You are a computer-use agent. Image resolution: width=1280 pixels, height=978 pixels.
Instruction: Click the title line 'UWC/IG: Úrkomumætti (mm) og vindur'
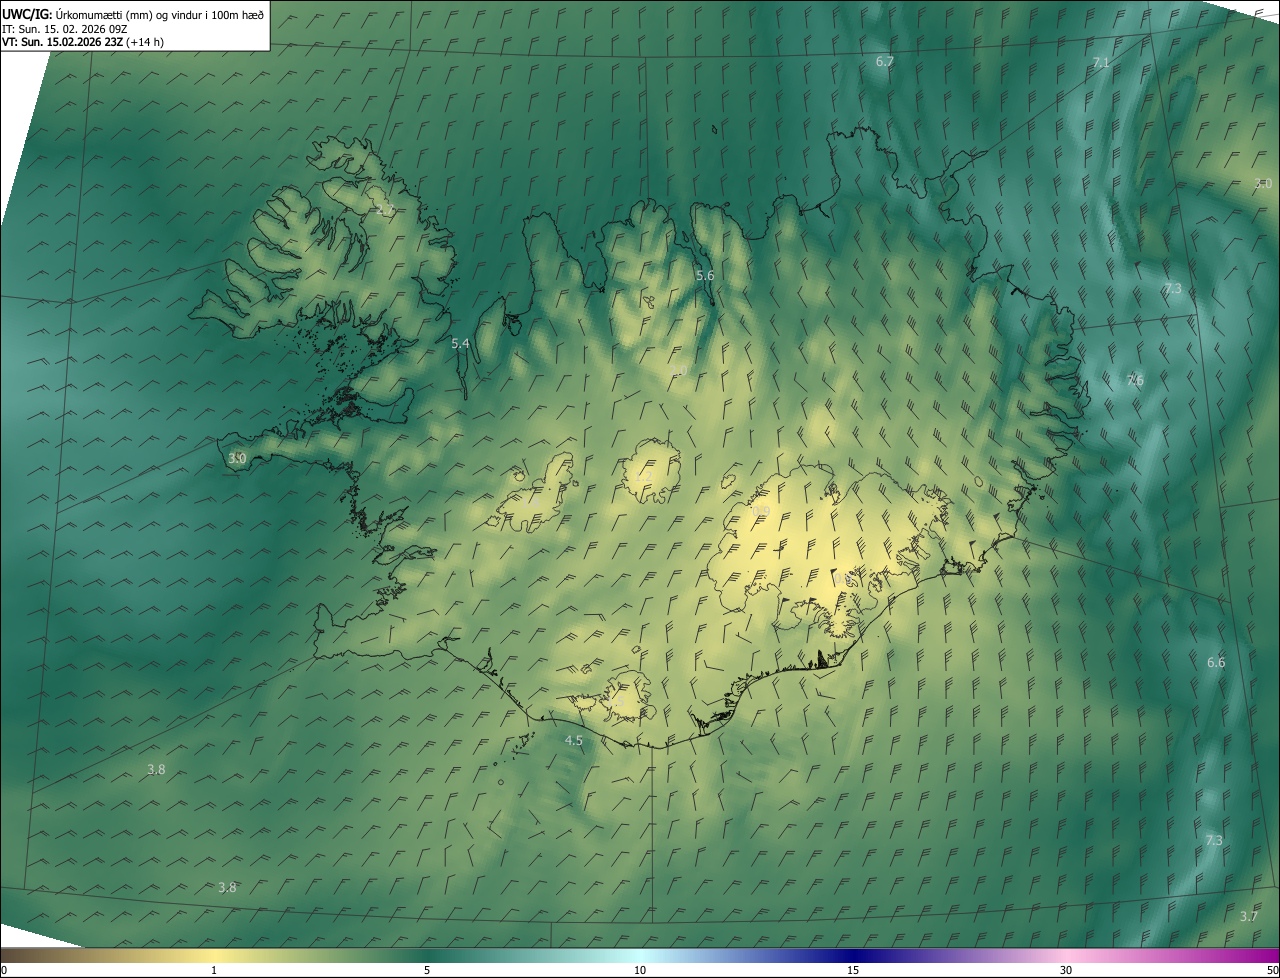point(133,14)
